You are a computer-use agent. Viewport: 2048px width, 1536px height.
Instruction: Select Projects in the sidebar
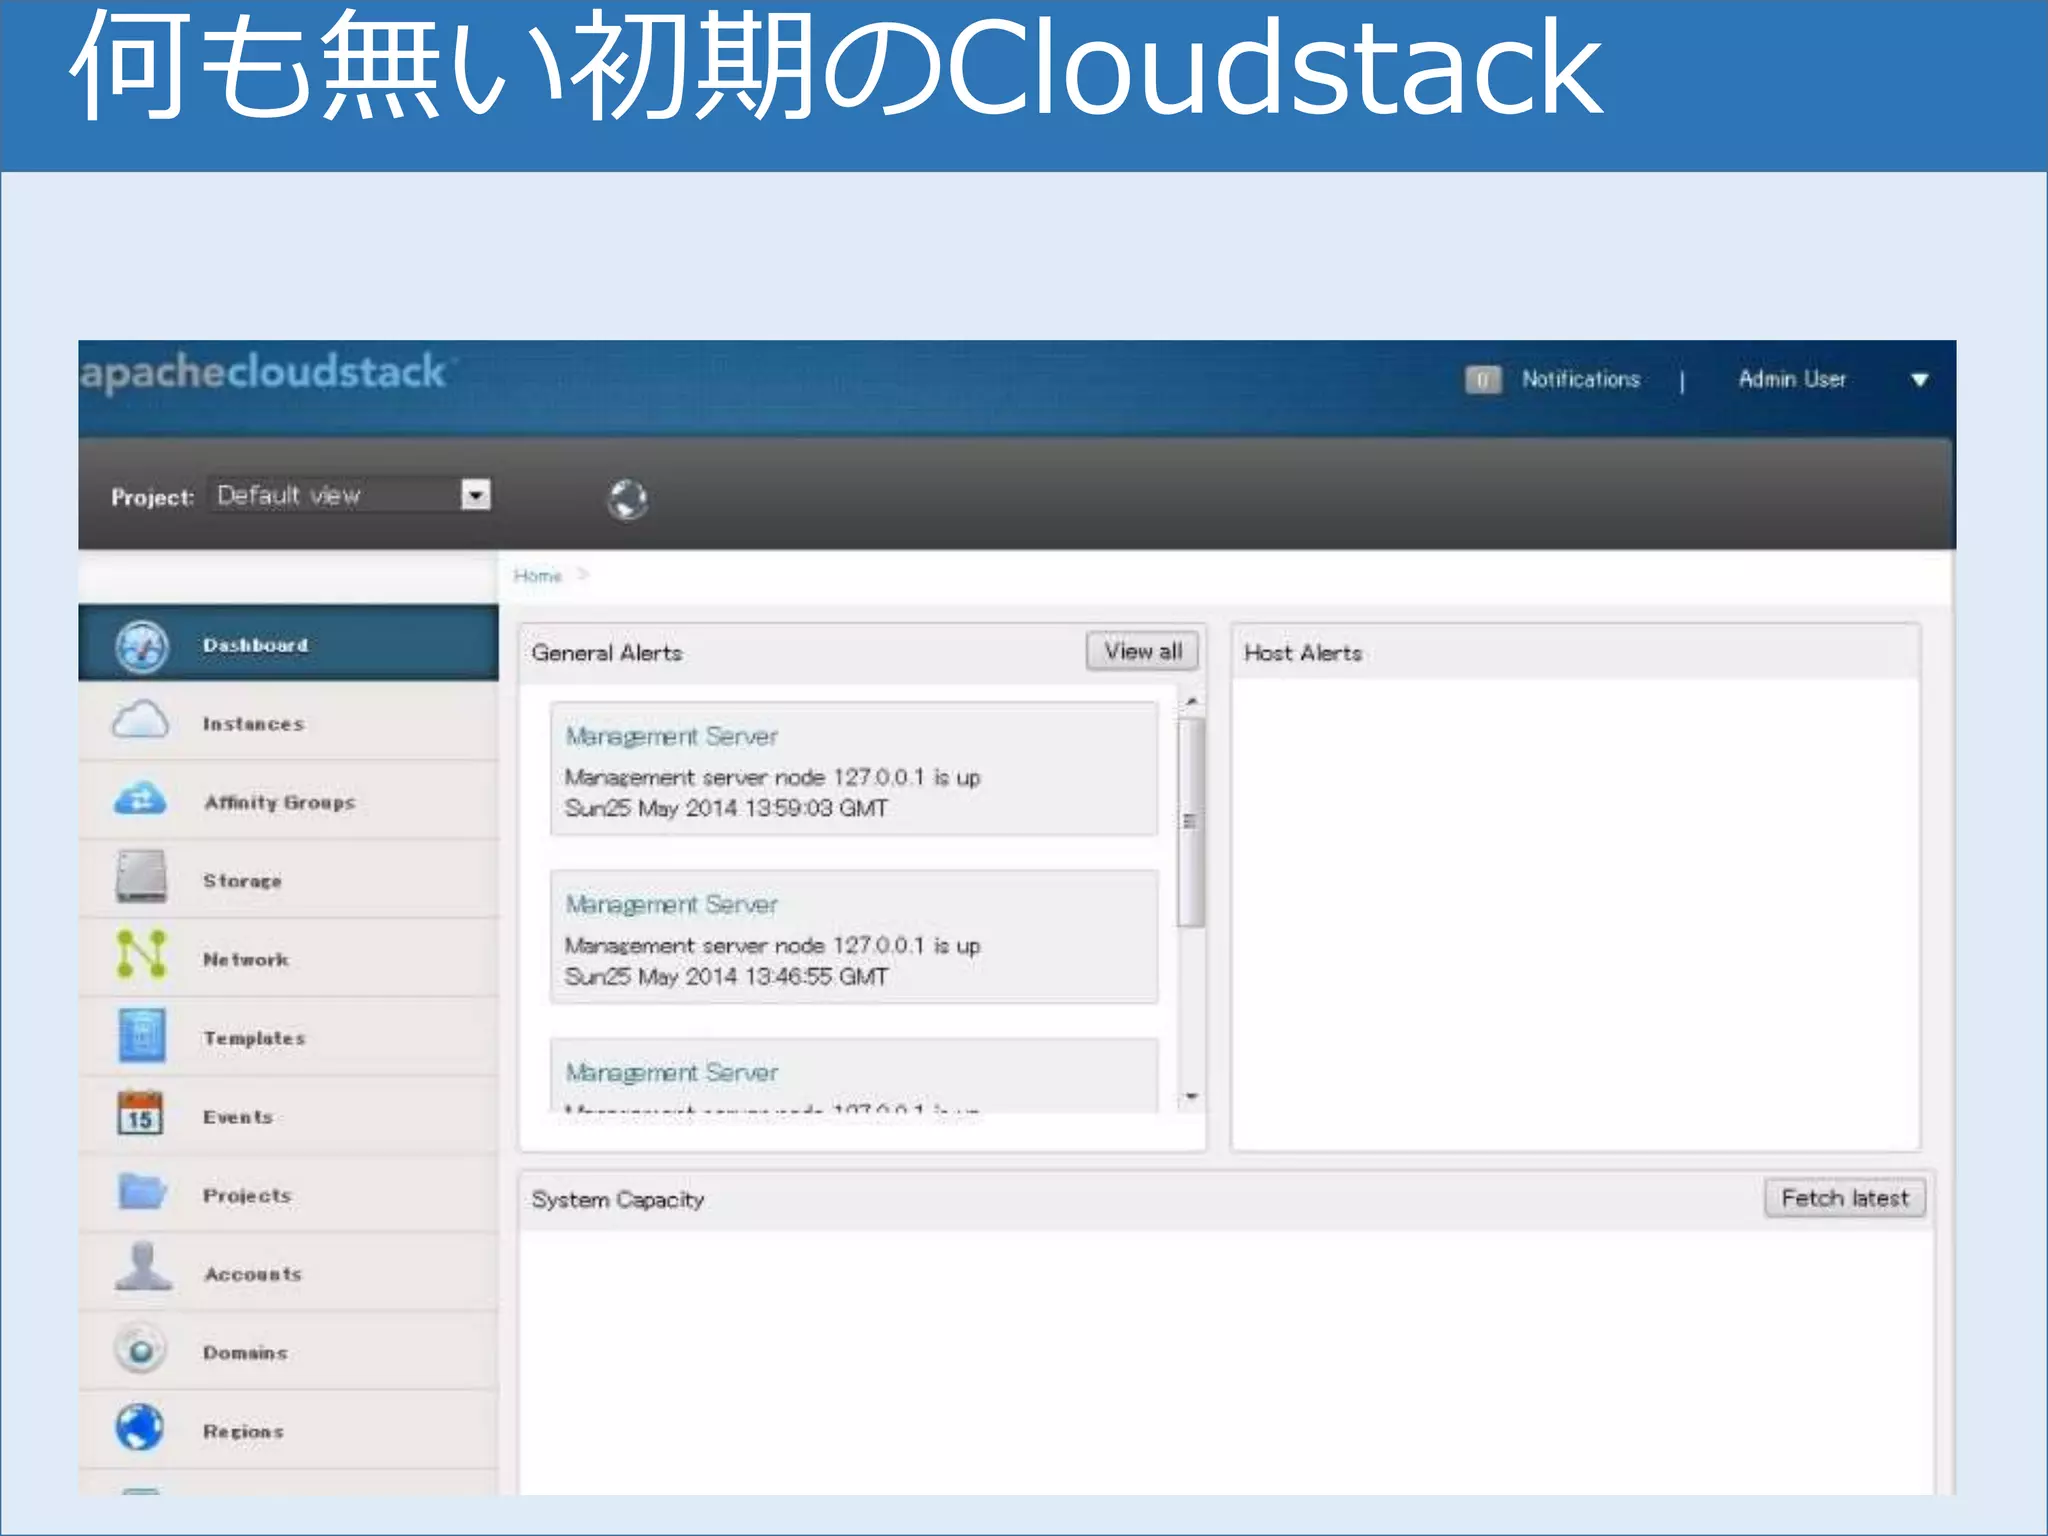click(x=288, y=1194)
